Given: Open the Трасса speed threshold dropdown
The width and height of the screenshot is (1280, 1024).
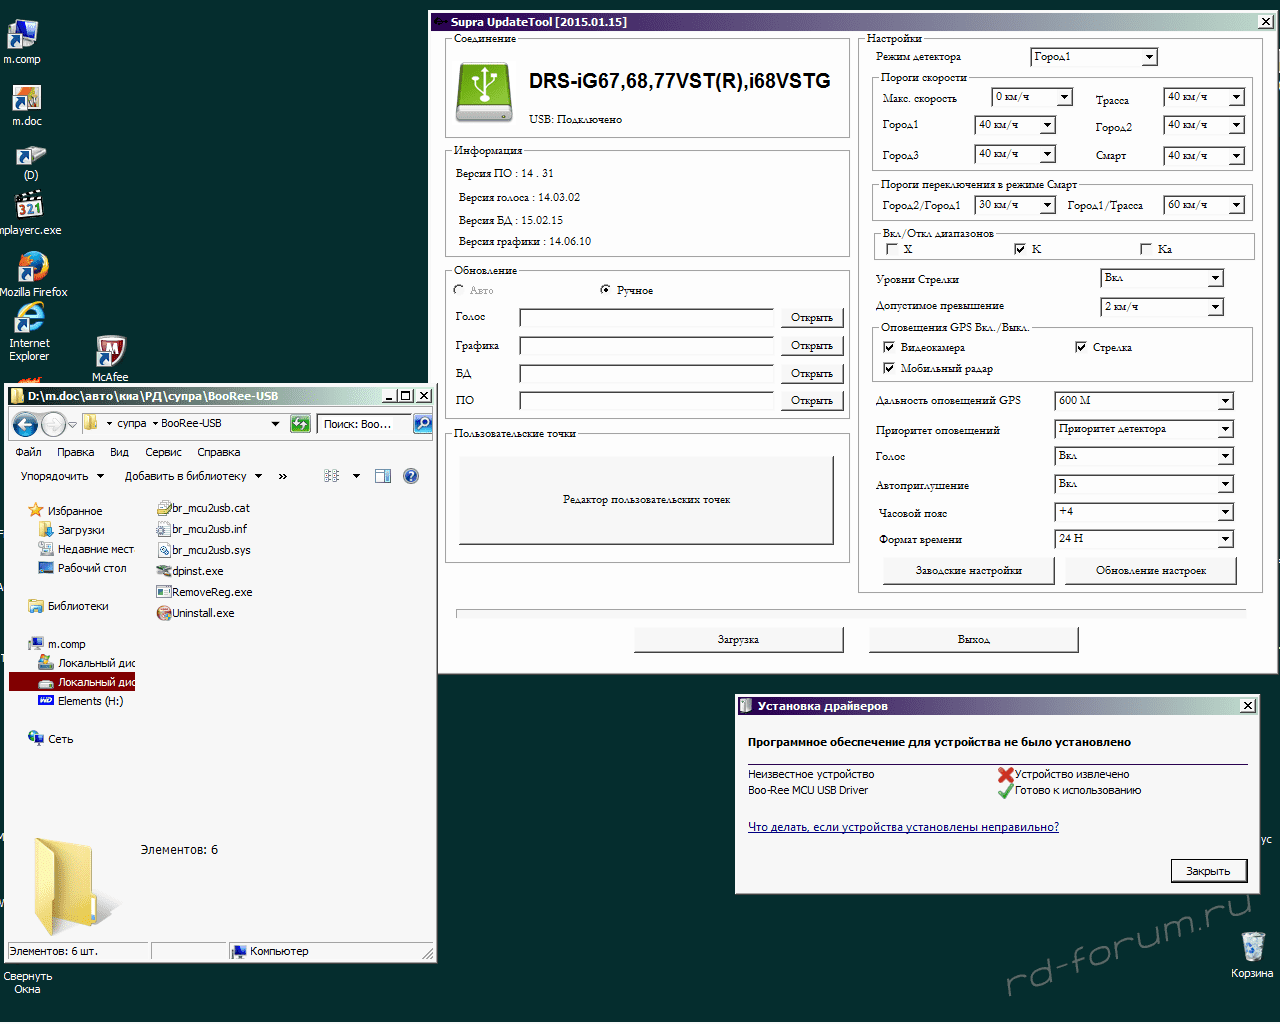Looking at the screenshot, I should (1205, 97).
